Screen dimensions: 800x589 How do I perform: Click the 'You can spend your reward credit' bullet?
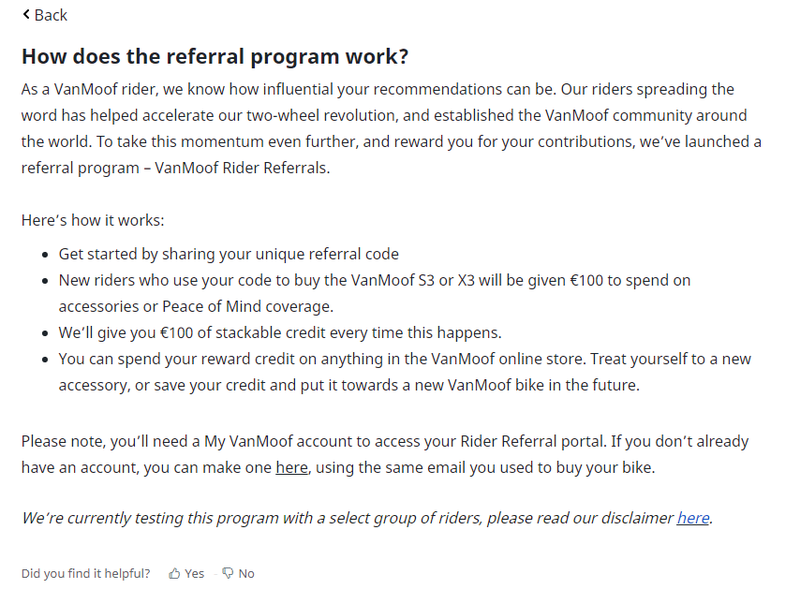(x=405, y=372)
